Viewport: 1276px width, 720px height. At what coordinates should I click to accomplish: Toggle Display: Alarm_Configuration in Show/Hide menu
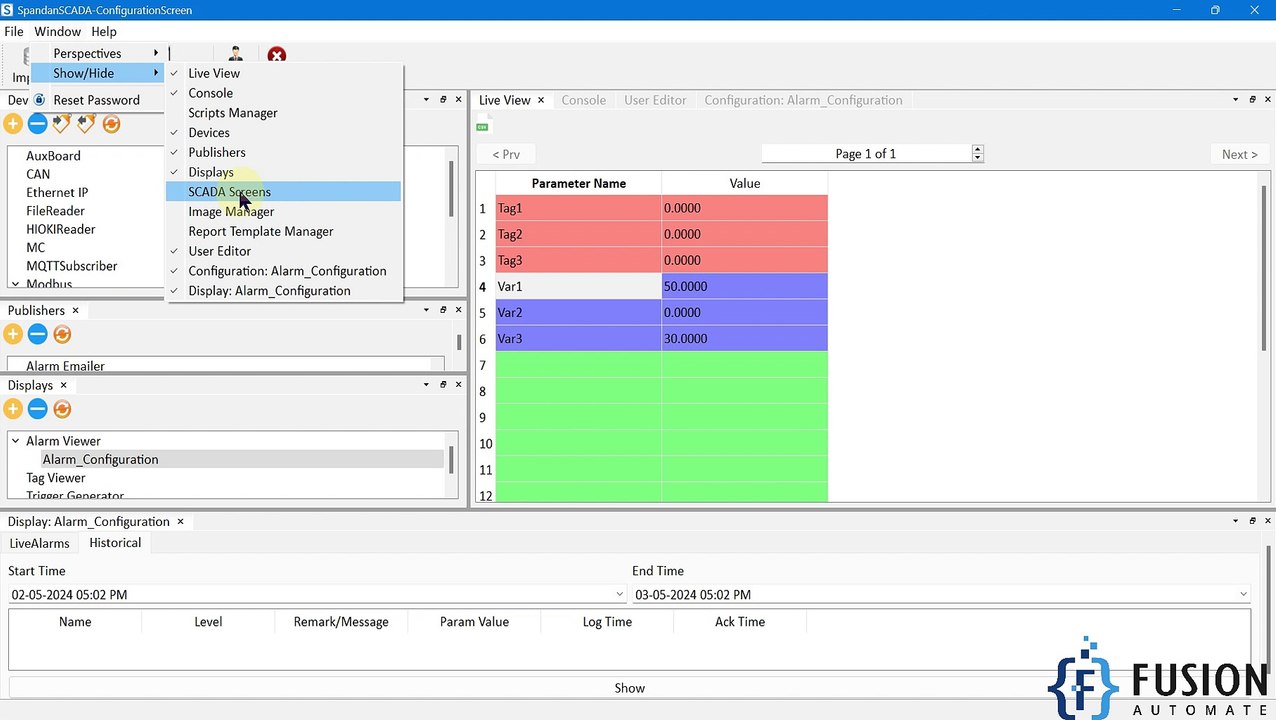(x=284, y=291)
